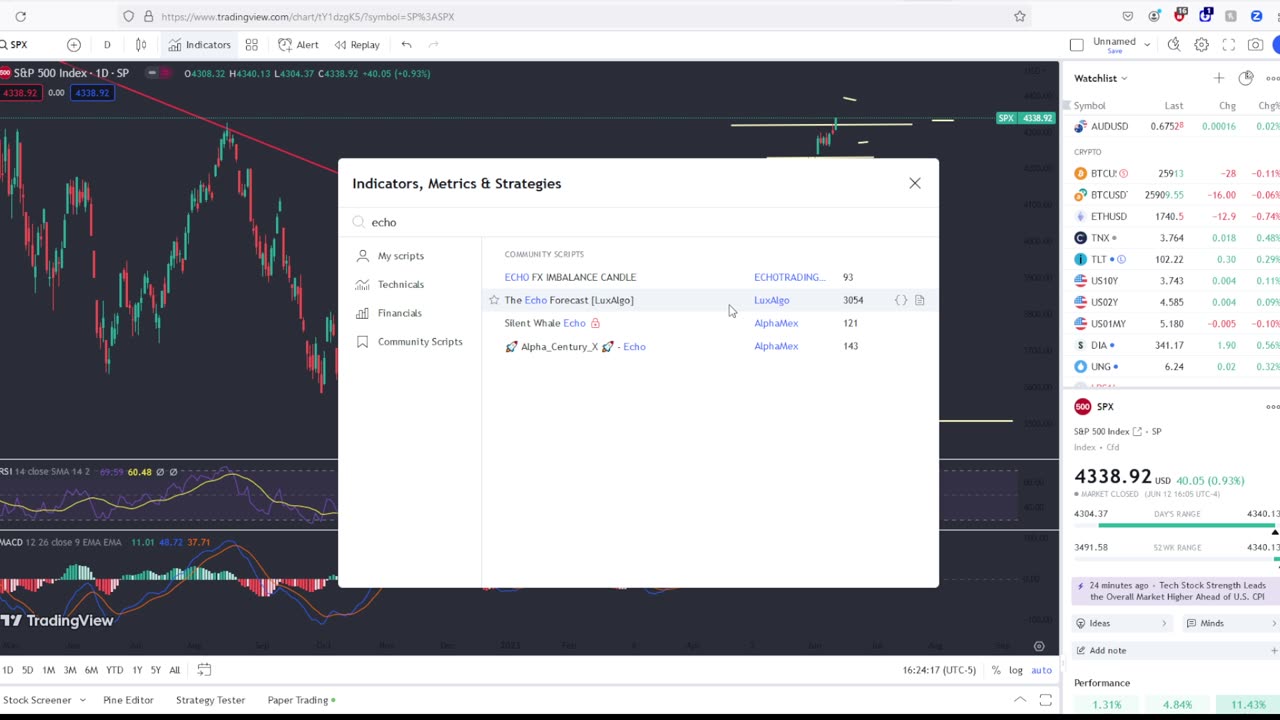This screenshot has height=720, width=1280.
Task: Close the Indicators, Metrics & Strategies dialog
Action: 914,183
